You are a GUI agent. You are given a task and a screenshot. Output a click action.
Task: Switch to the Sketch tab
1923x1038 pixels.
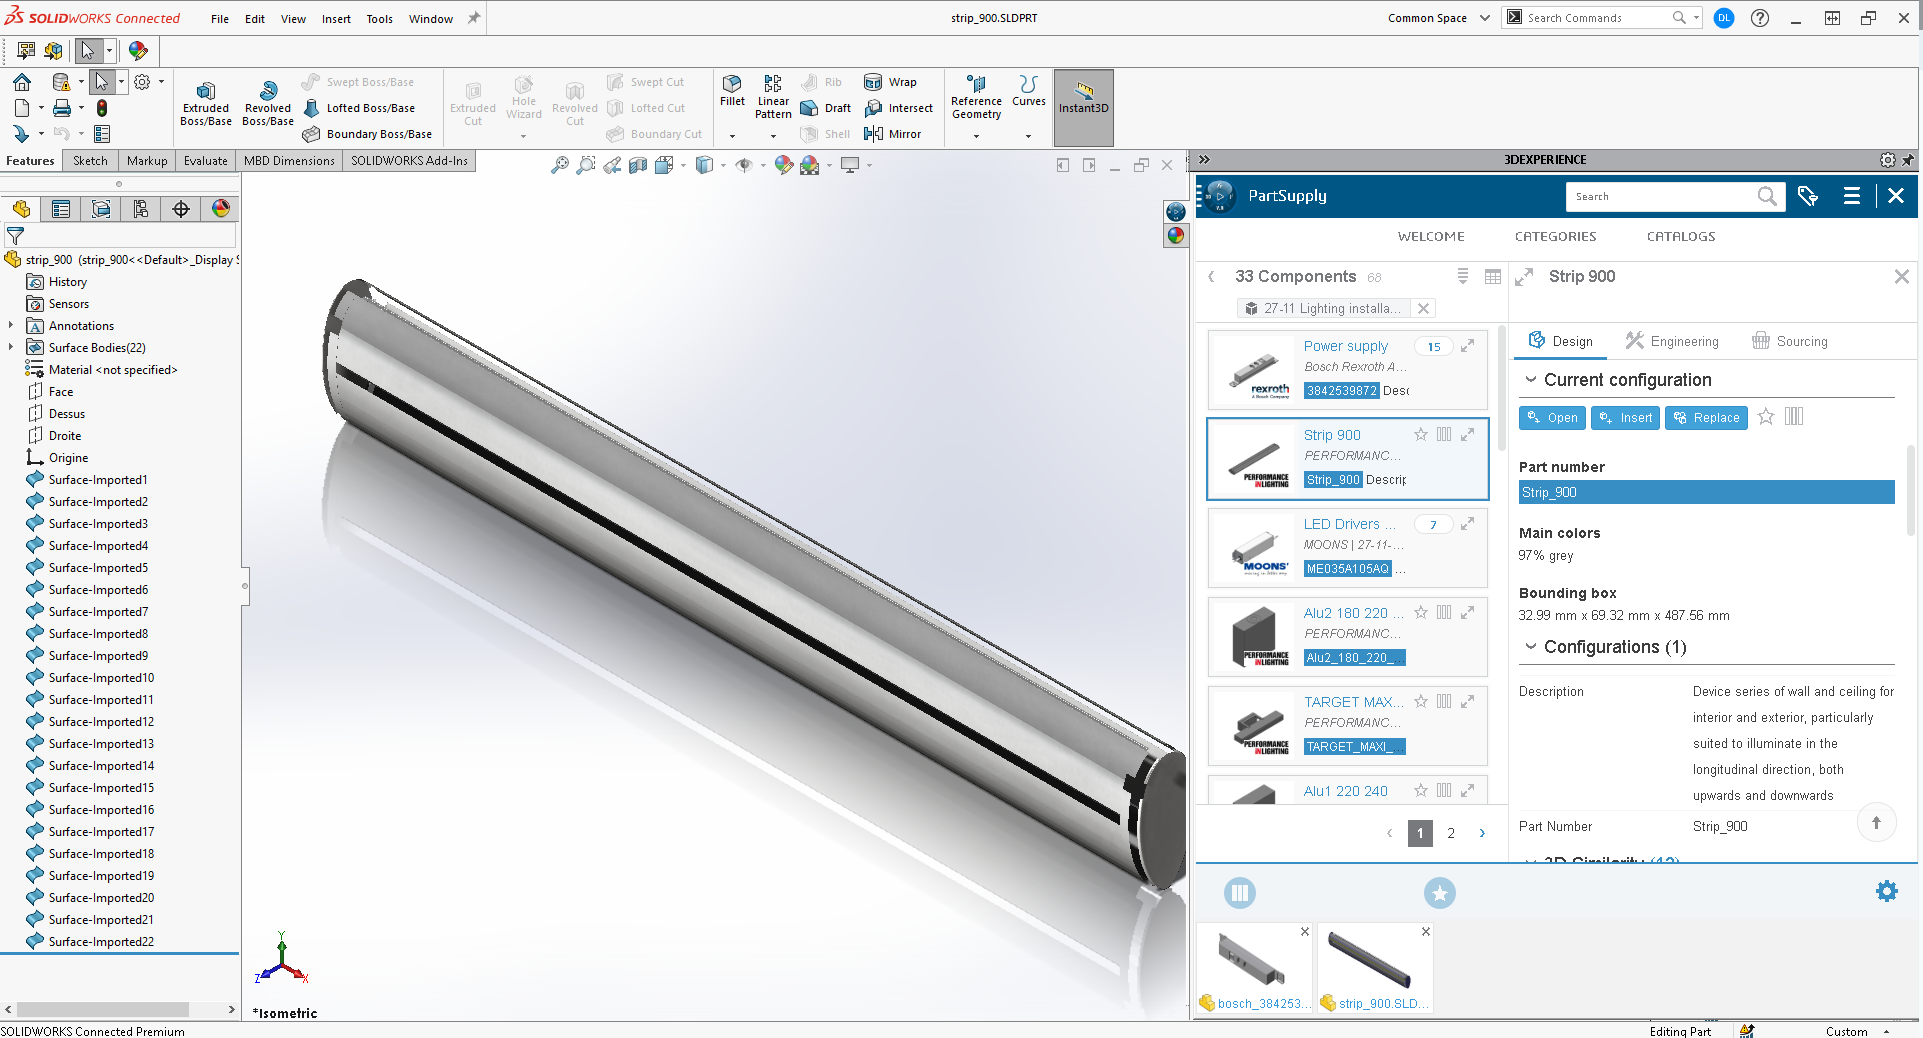tap(90, 161)
